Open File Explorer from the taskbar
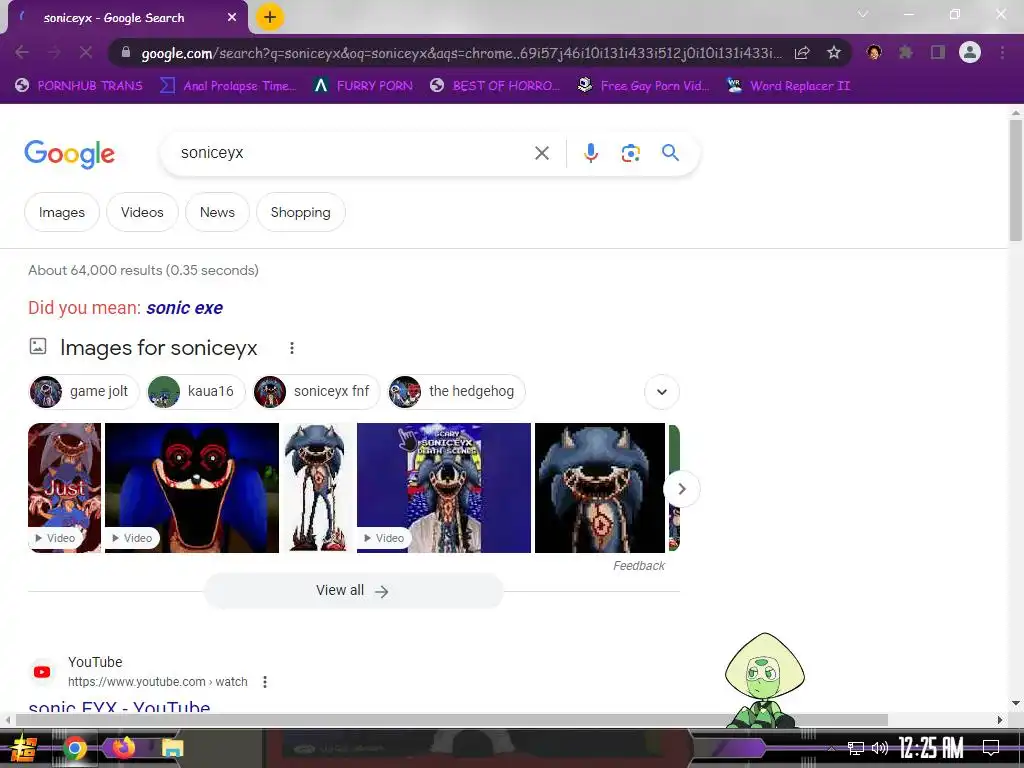This screenshot has width=1024, height=768. [172, 748]
